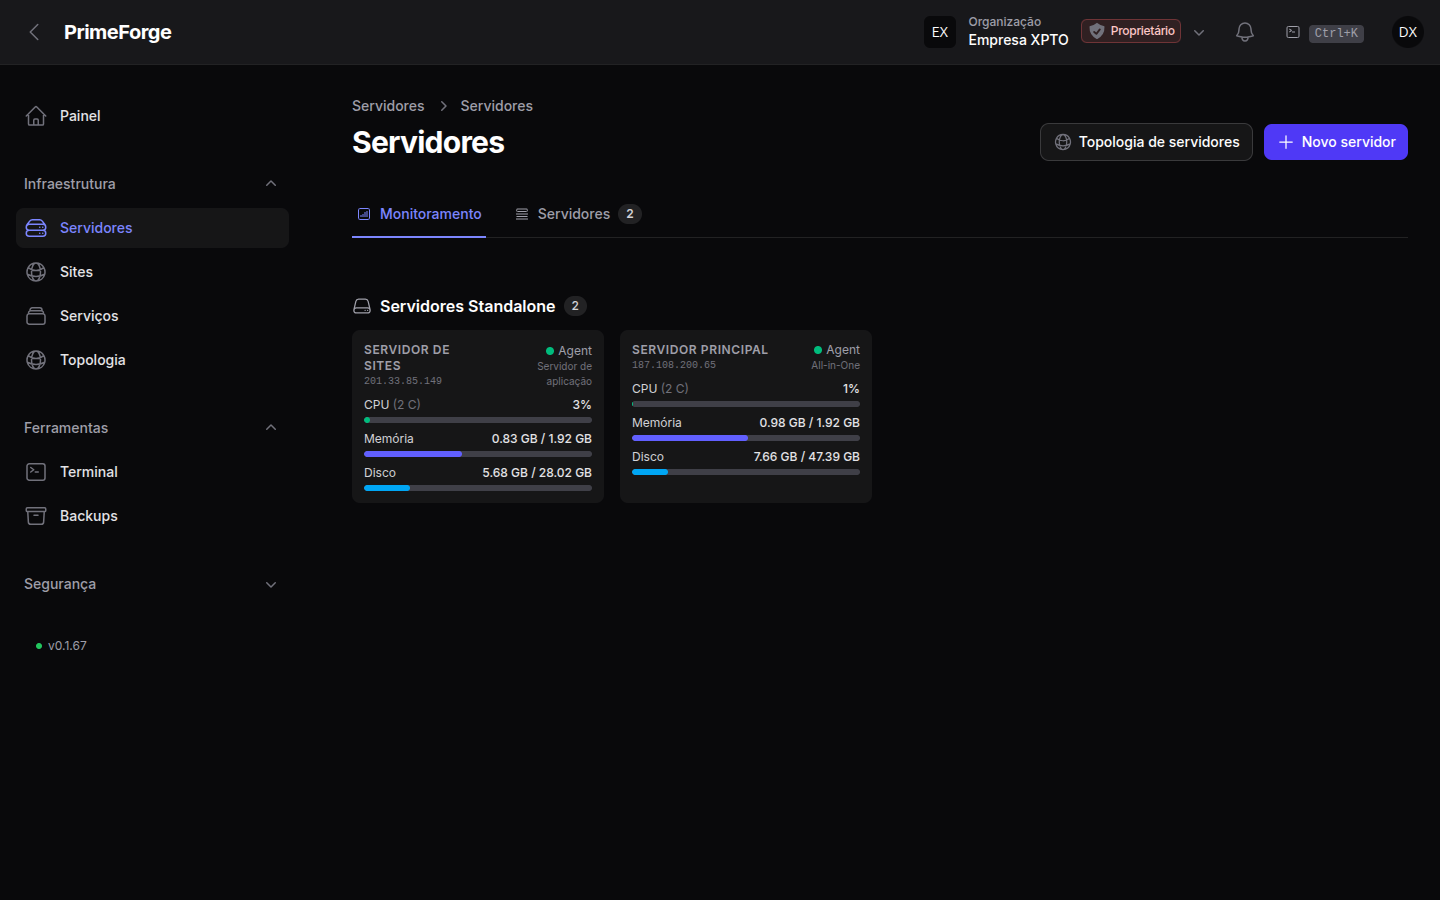Open the DX user avatar menu
The height and width of the screenshot is (900, 1440).
(x=1408, y=32)
